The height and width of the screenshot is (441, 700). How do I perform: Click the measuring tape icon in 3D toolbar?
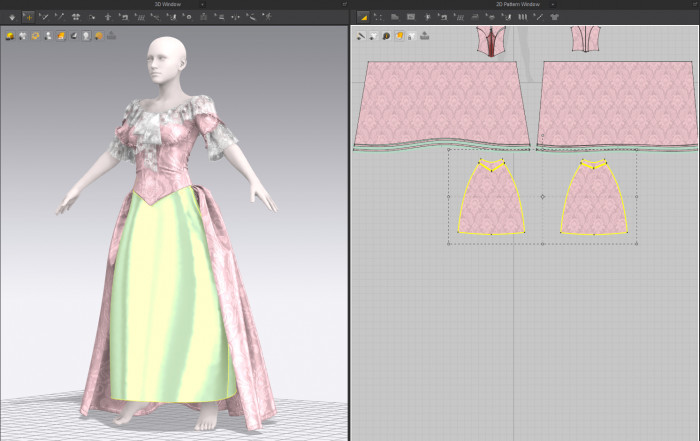click(x=251, y=17)
